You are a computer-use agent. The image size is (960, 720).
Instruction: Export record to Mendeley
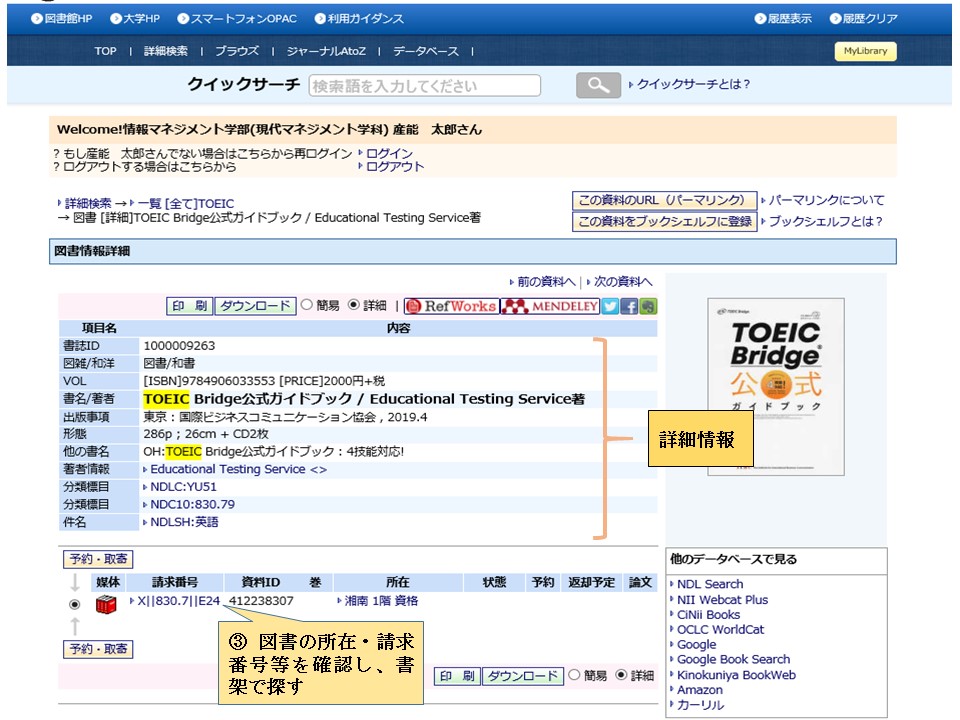[x=550, y=306]
